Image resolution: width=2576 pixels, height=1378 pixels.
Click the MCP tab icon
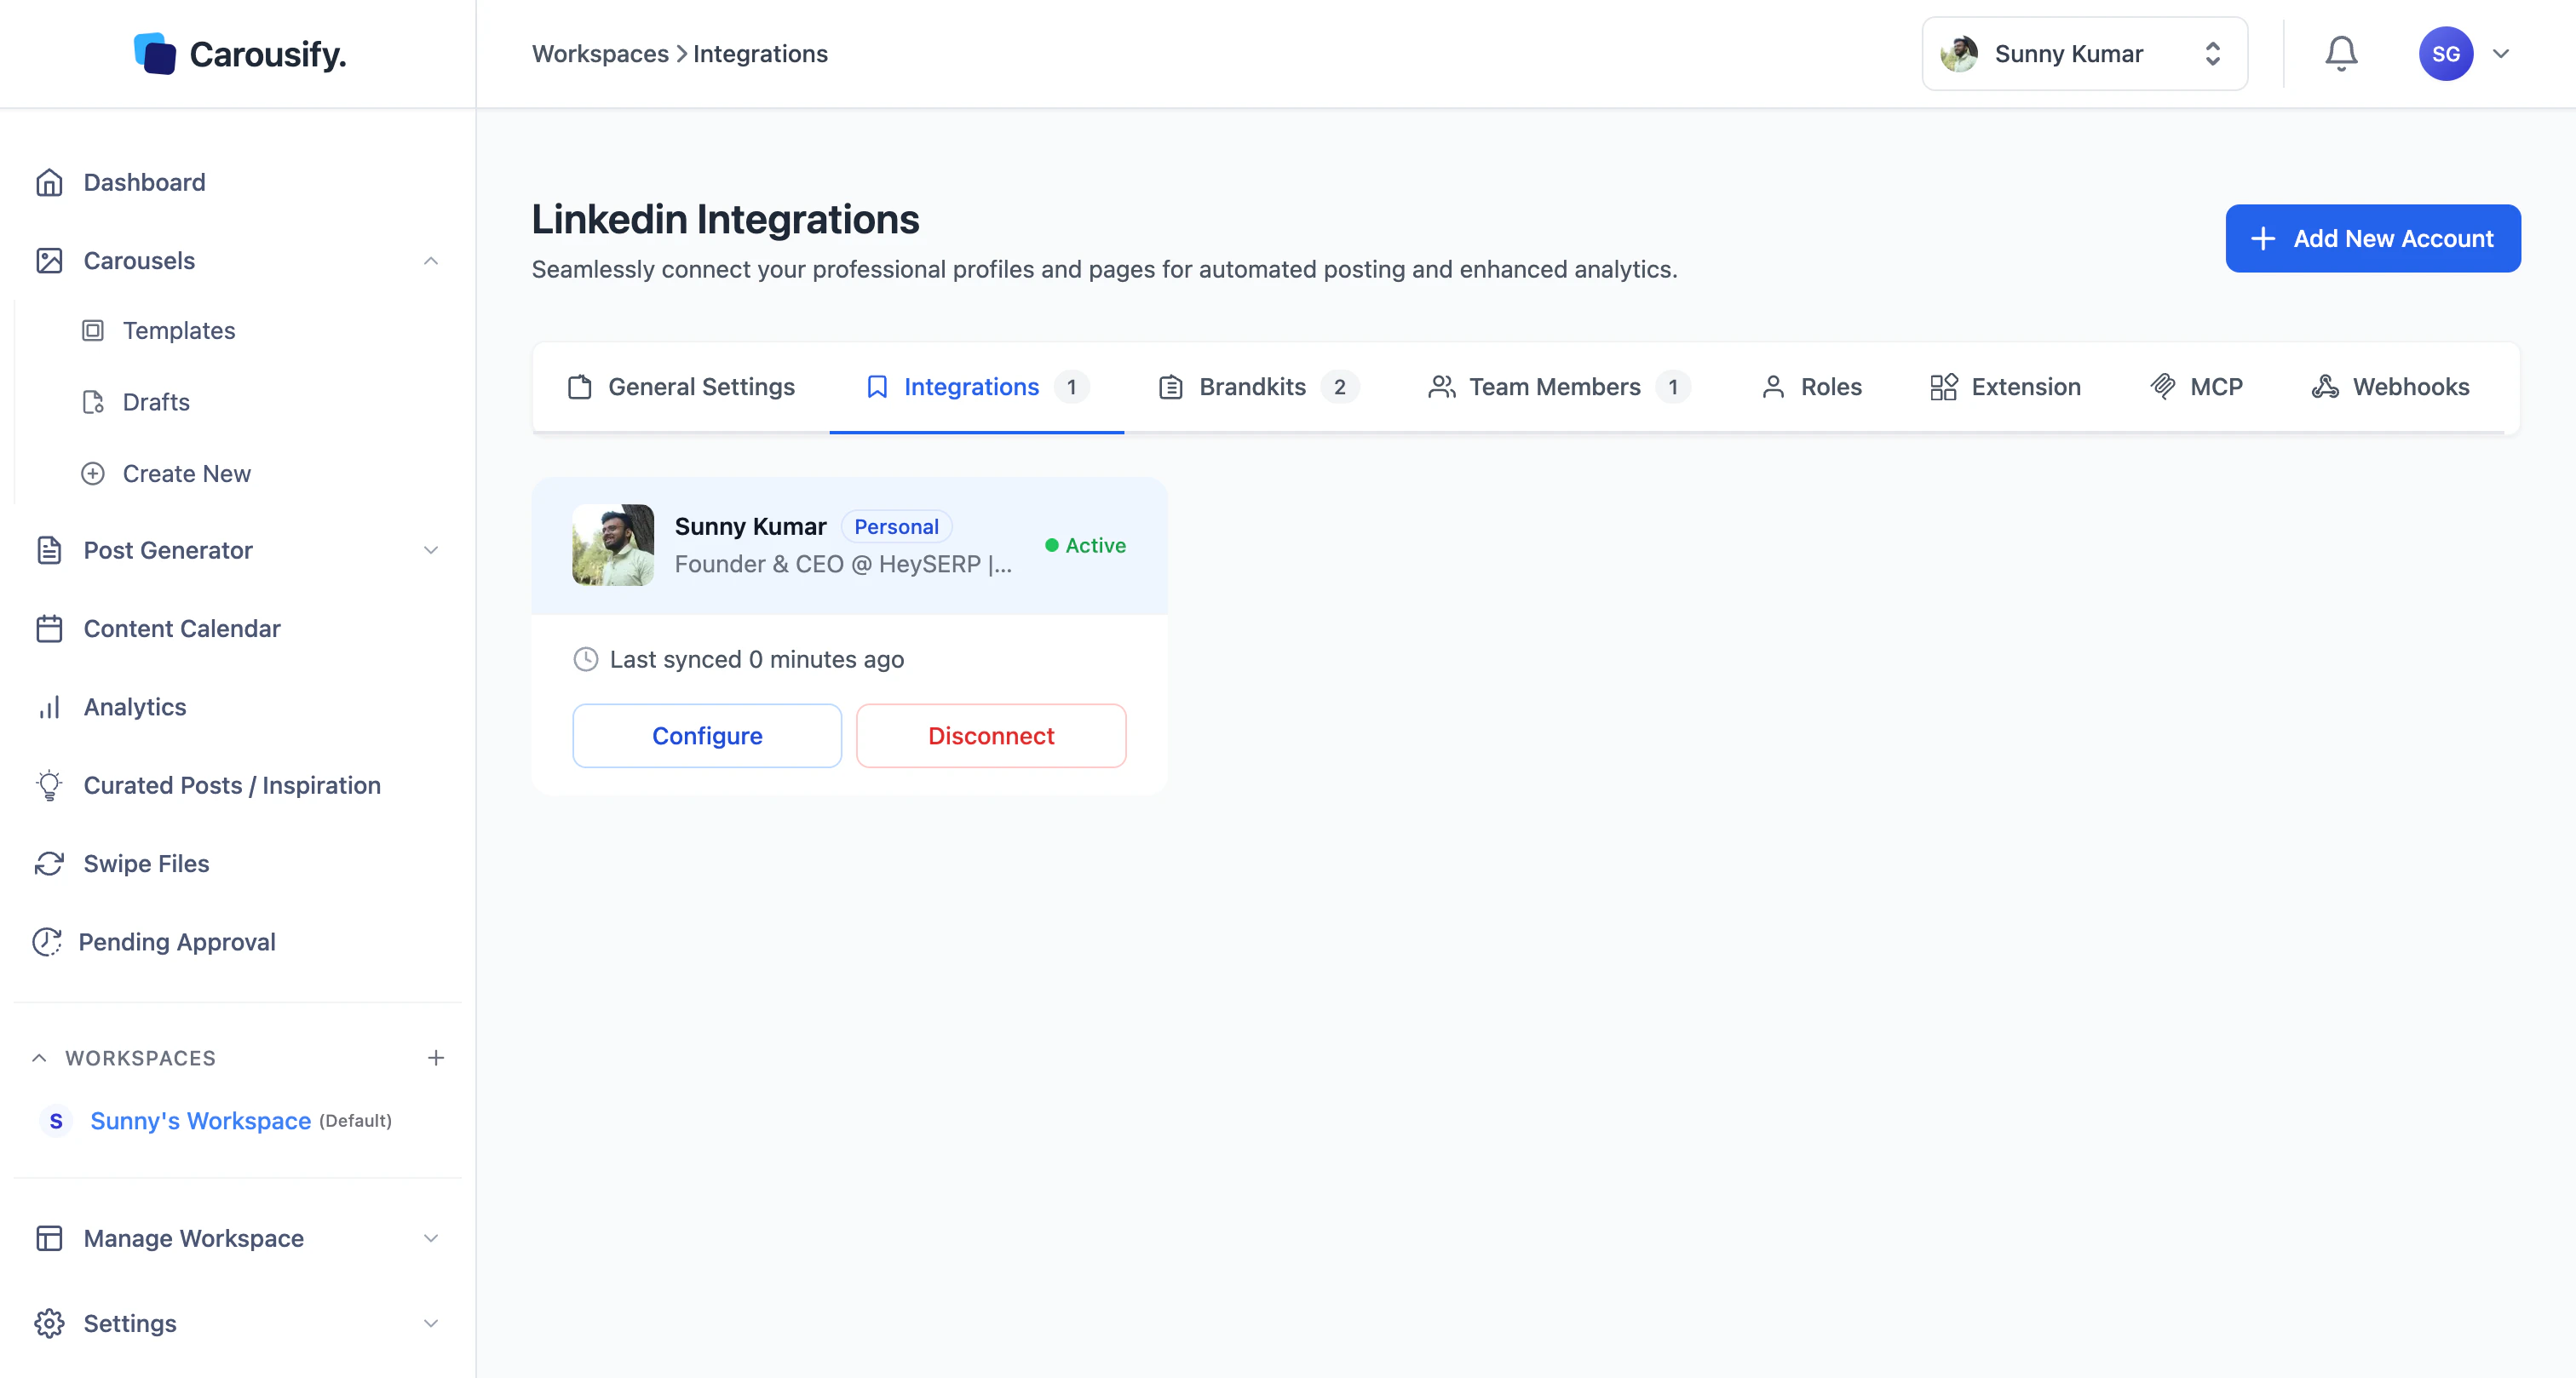(2163, 387)
